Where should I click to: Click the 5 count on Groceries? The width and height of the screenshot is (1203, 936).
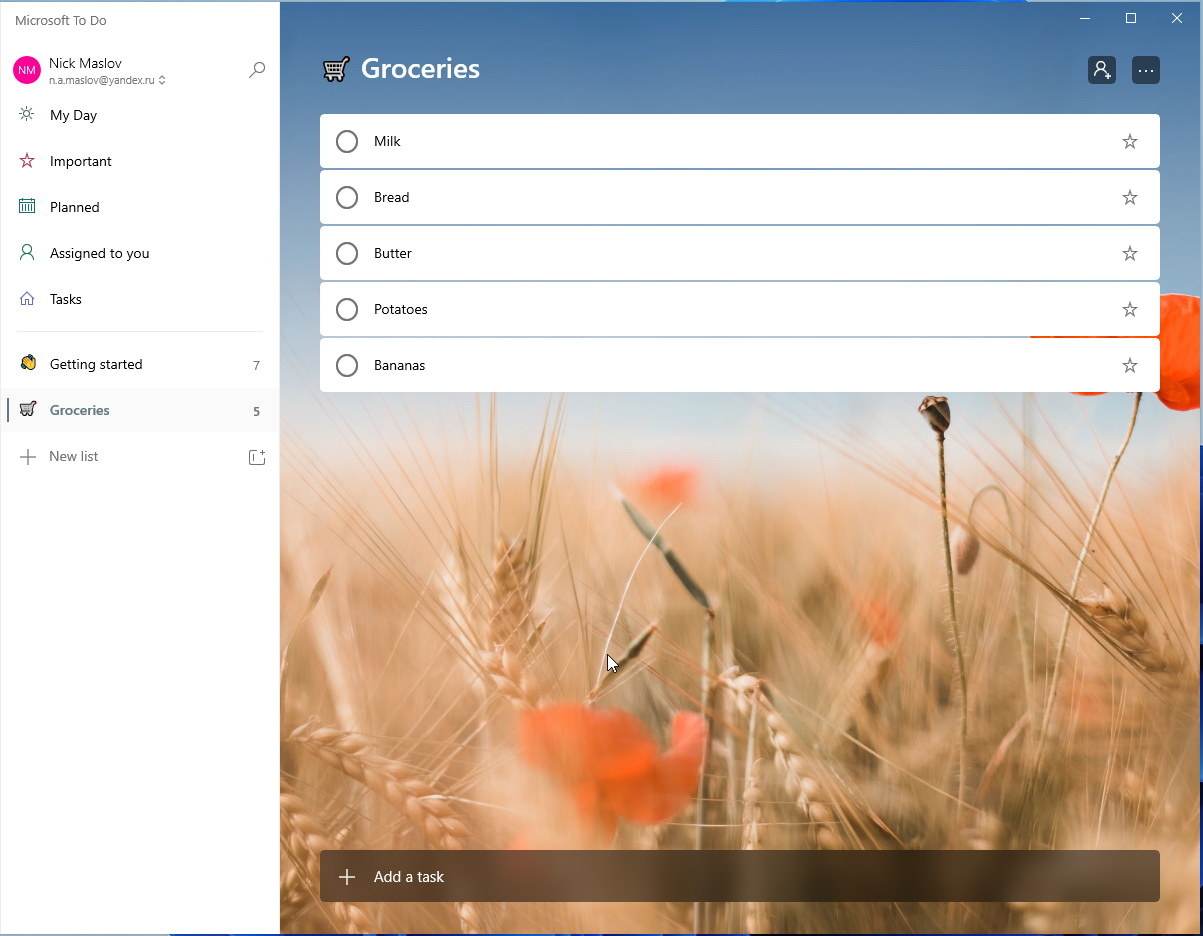(256, 411)
